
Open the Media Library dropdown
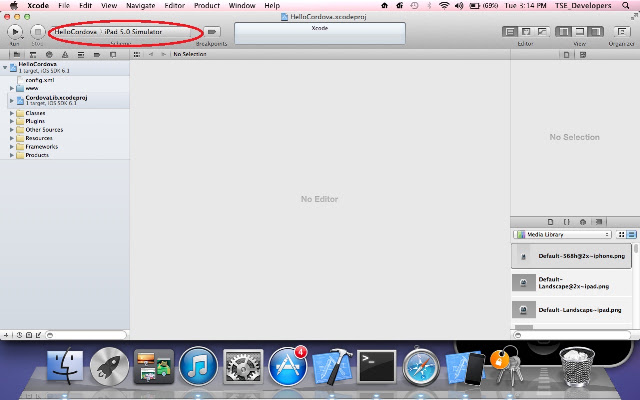[x=562, y=234]
